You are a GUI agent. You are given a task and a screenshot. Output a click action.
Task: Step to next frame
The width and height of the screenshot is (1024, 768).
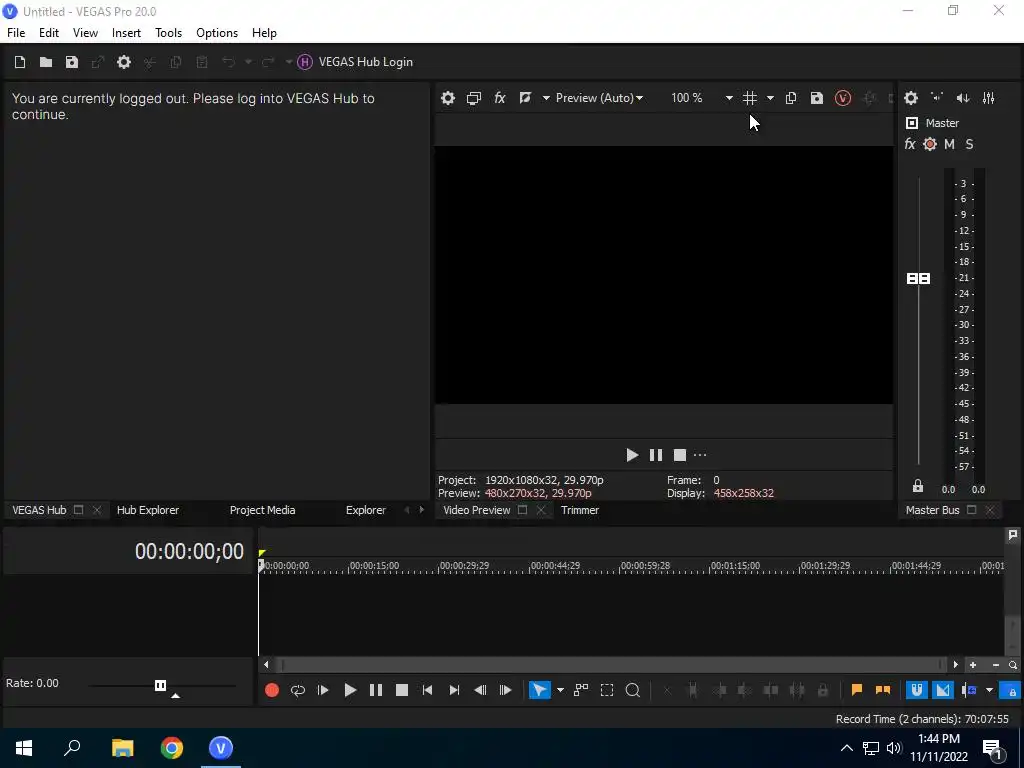click(505, 690)
